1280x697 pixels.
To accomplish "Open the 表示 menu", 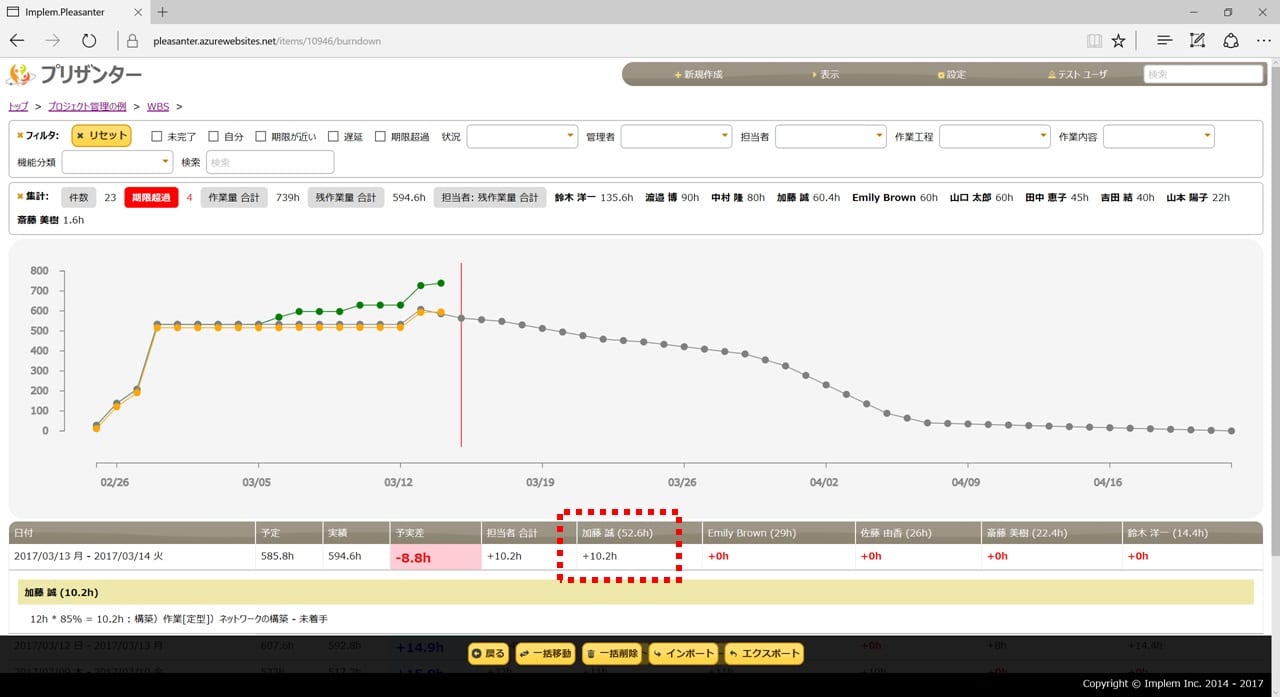I will coord(826,75).
